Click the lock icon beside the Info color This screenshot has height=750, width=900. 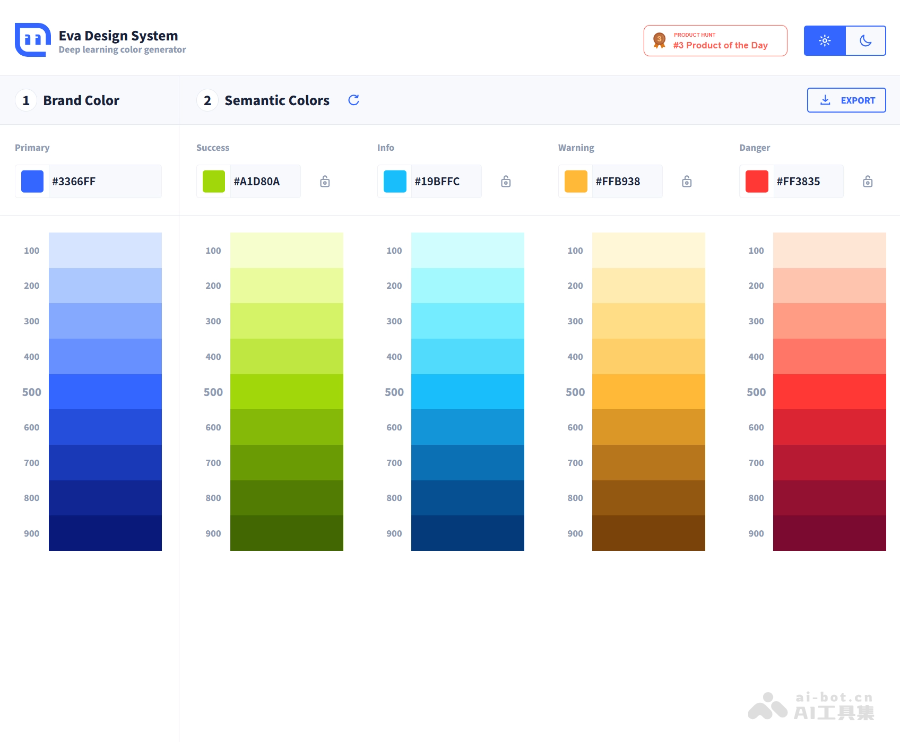point(505,181)
